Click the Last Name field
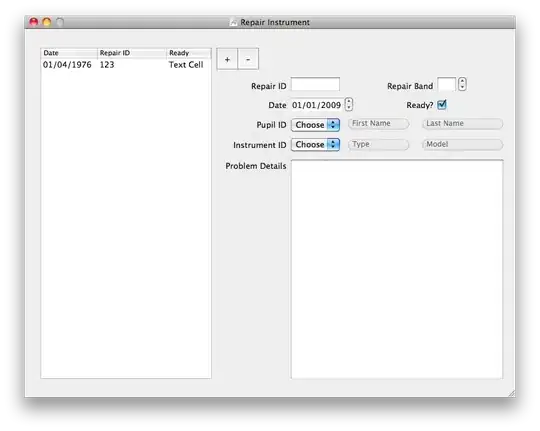 (462, 124)
